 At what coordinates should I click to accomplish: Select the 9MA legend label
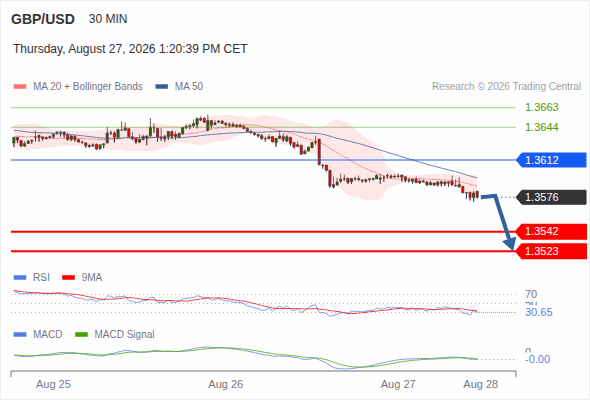[x=92, y=278]
